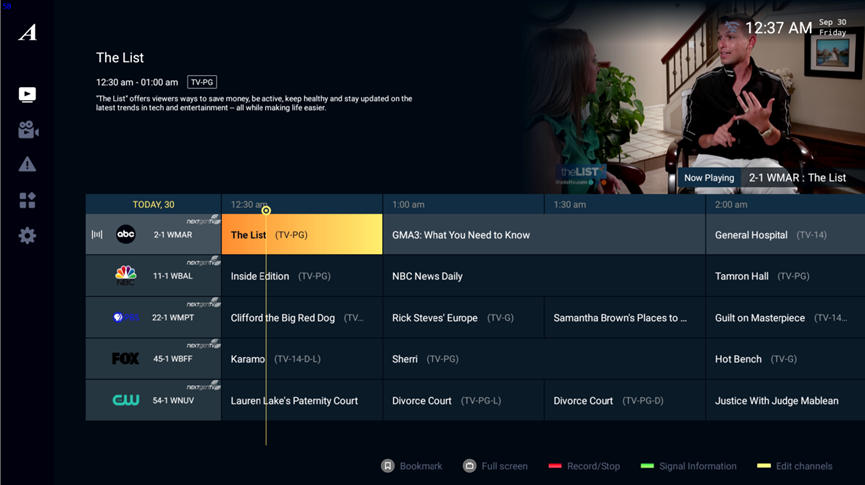Screen dimensions: 865x485
Task: Select Lauren Lake's Paternity Court
Action: pyautogui.click(x=302, y=400)
